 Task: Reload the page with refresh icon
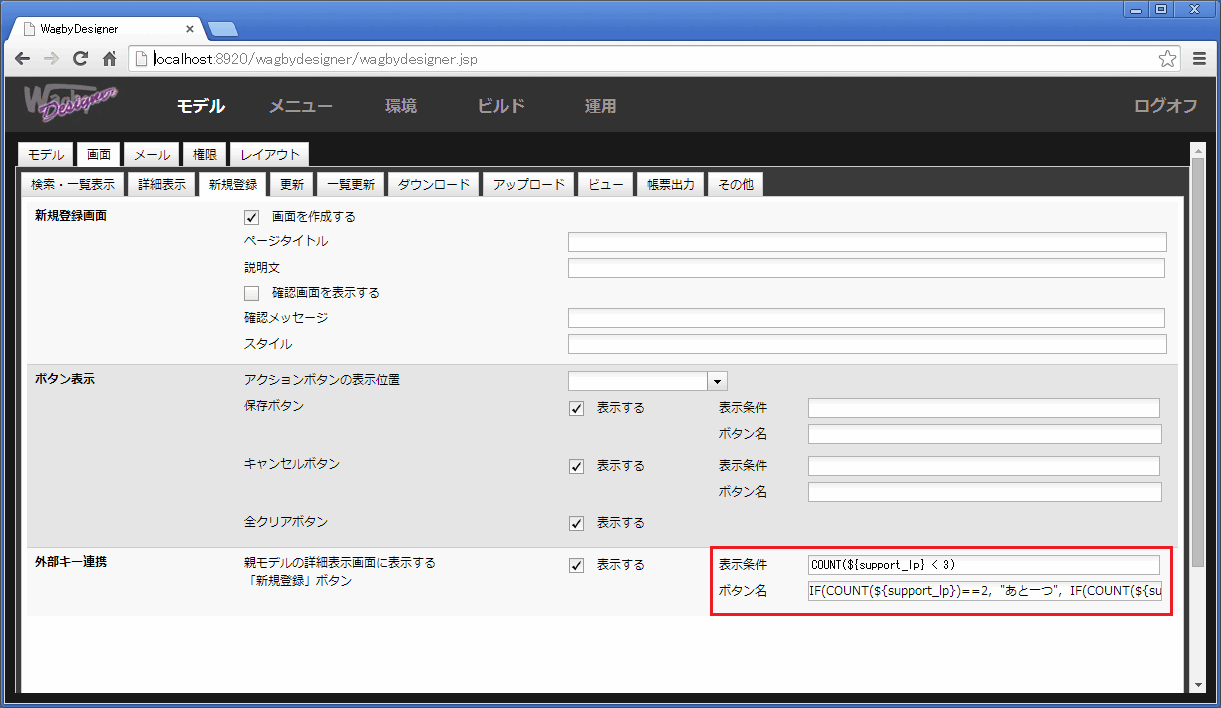pyautogui.click(x=81, y=59)
